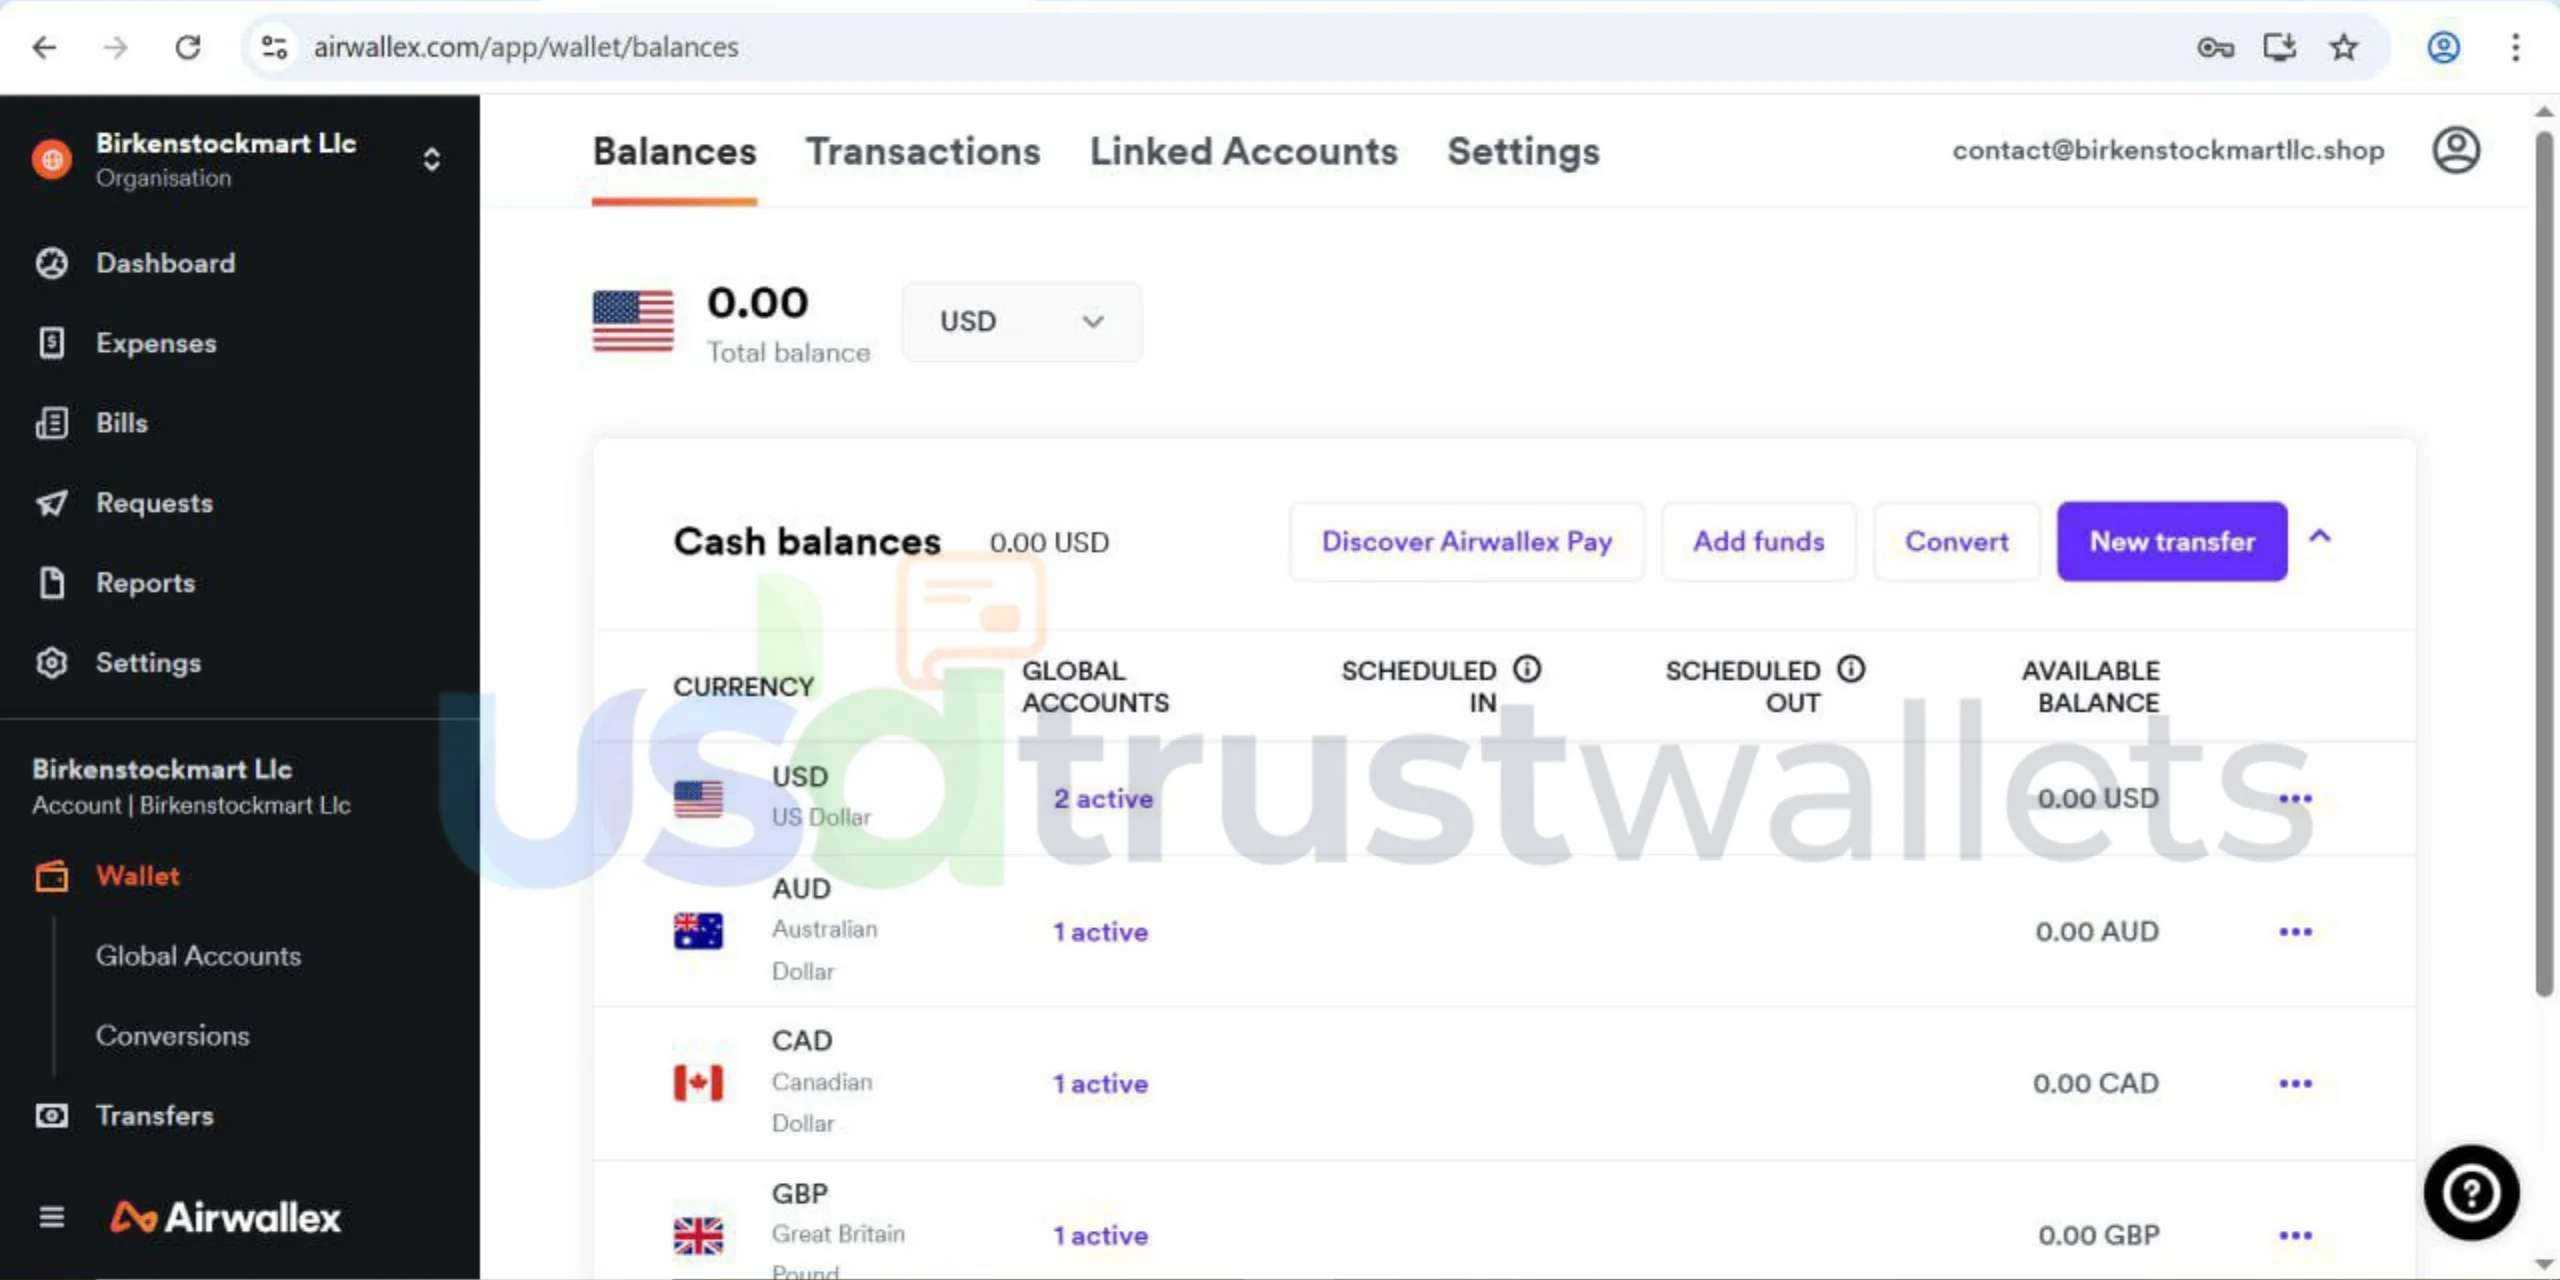Open the organisation switcher for Birkenstockmart Llc

point(431,159)
